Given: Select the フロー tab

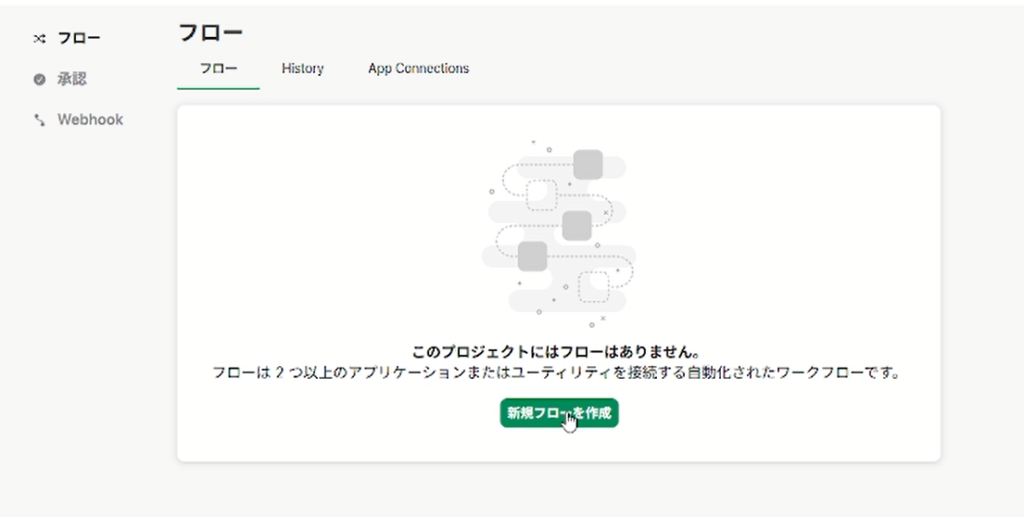Looking at the screenshot, I should [218, 69].
